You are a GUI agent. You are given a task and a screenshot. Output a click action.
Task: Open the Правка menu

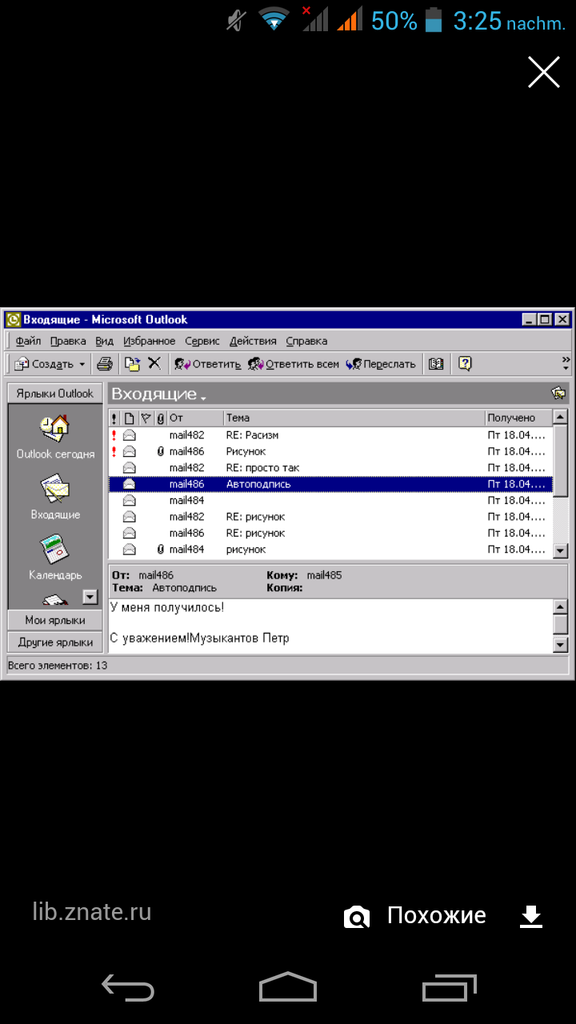tap(68, 341)
